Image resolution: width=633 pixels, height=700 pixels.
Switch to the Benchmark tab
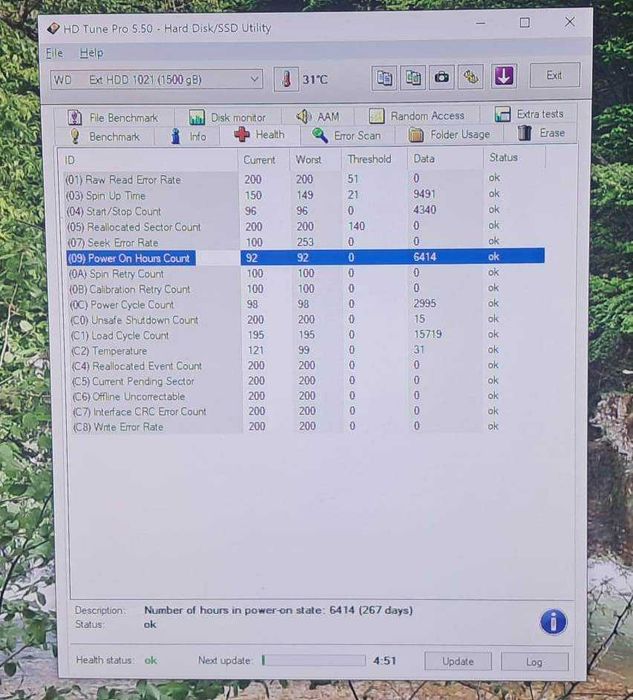point(105,137)
